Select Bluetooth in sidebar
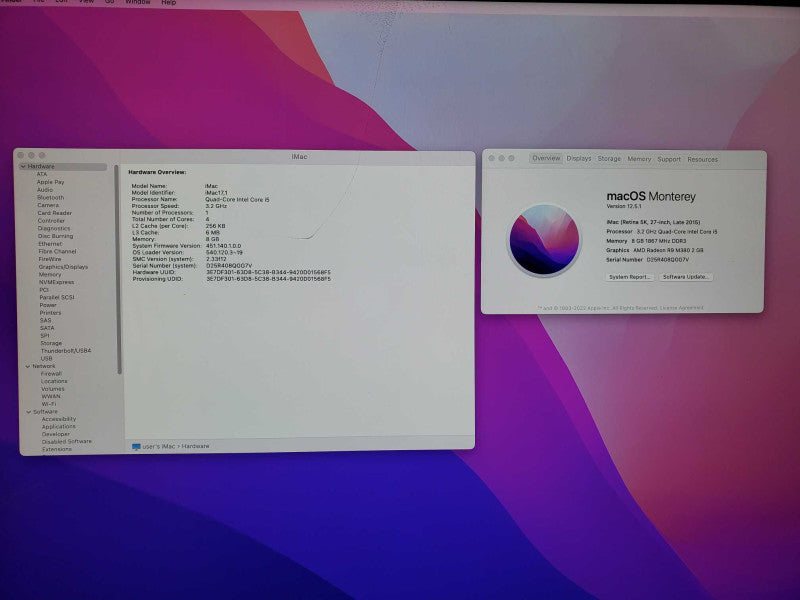The width and height of the screenshot is (800, 600). point(51,197)
